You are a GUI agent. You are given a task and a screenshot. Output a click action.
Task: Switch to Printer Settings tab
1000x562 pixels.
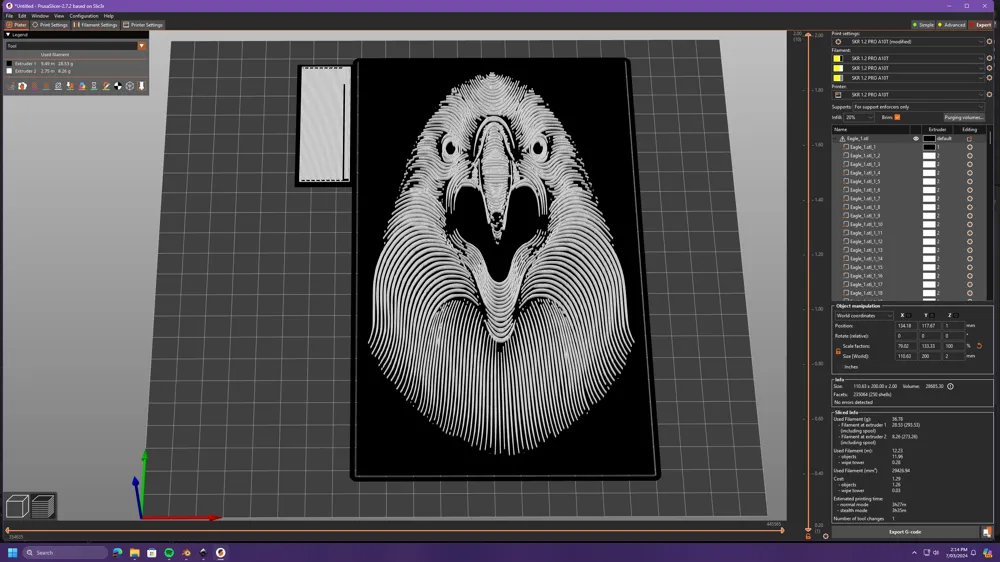point(143,25)
